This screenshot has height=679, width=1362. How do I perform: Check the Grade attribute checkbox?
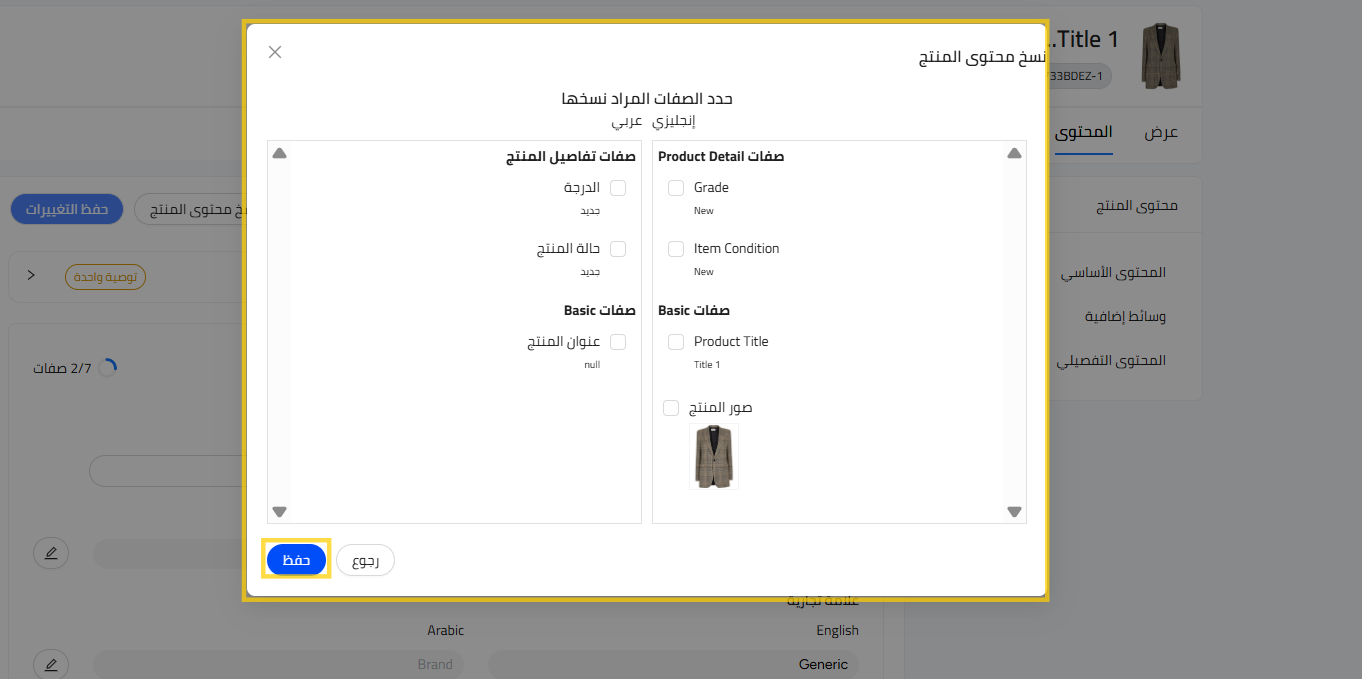(676, 188)
